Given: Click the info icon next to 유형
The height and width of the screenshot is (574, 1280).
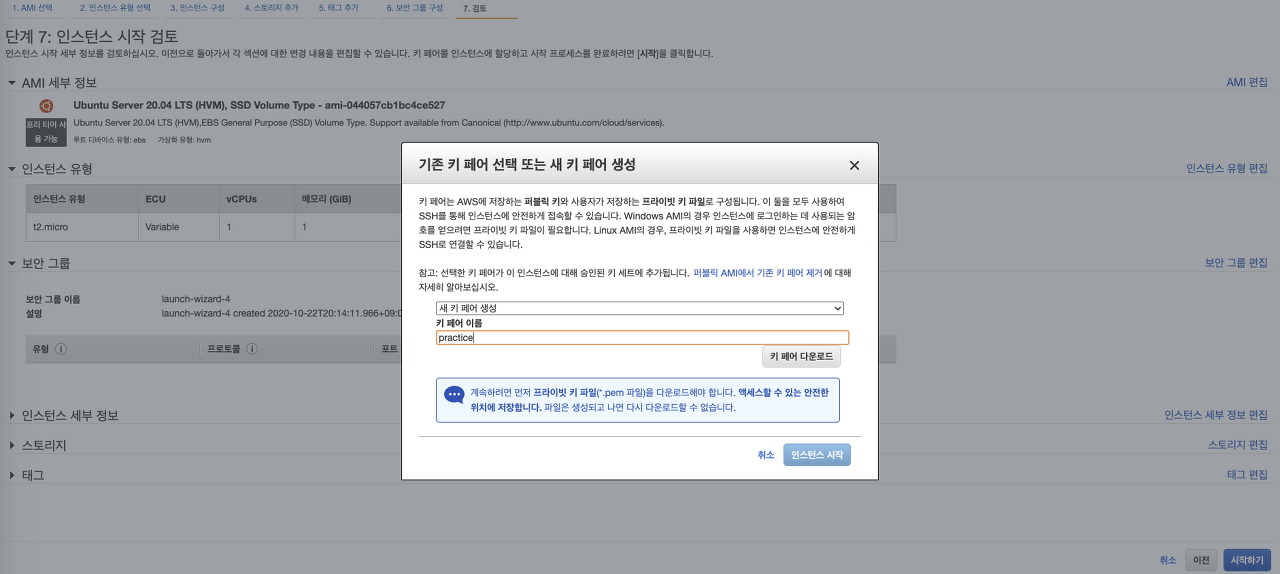Looking at the screenshot, I should (61, 349).
